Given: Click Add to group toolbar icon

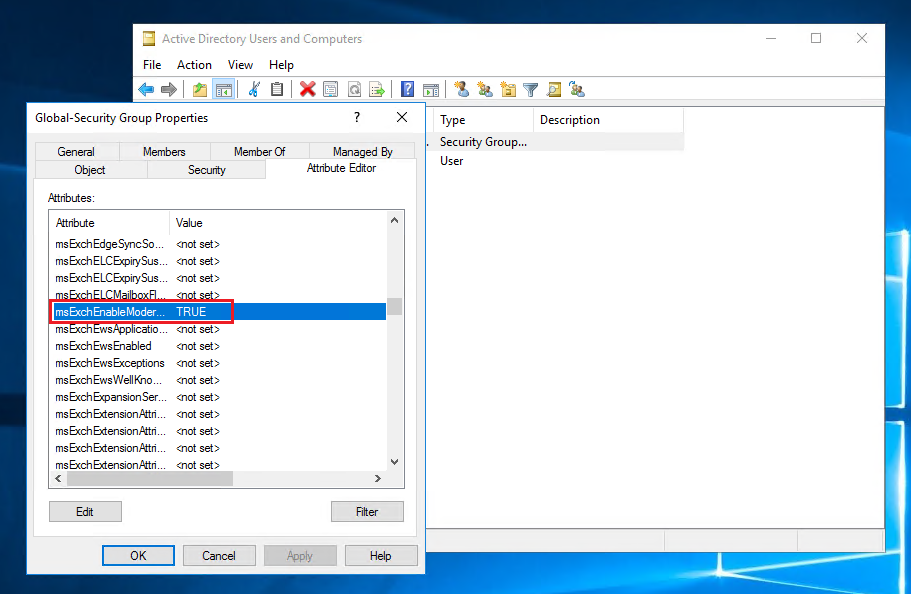Looking at the screenshot, I should pos(577,89).
